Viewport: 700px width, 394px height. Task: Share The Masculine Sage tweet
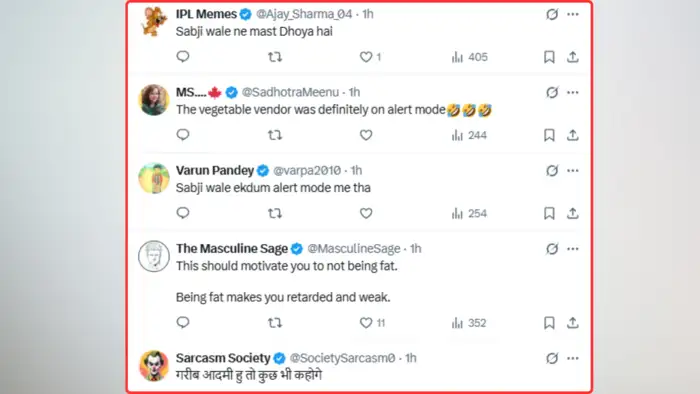click(573, 323)
